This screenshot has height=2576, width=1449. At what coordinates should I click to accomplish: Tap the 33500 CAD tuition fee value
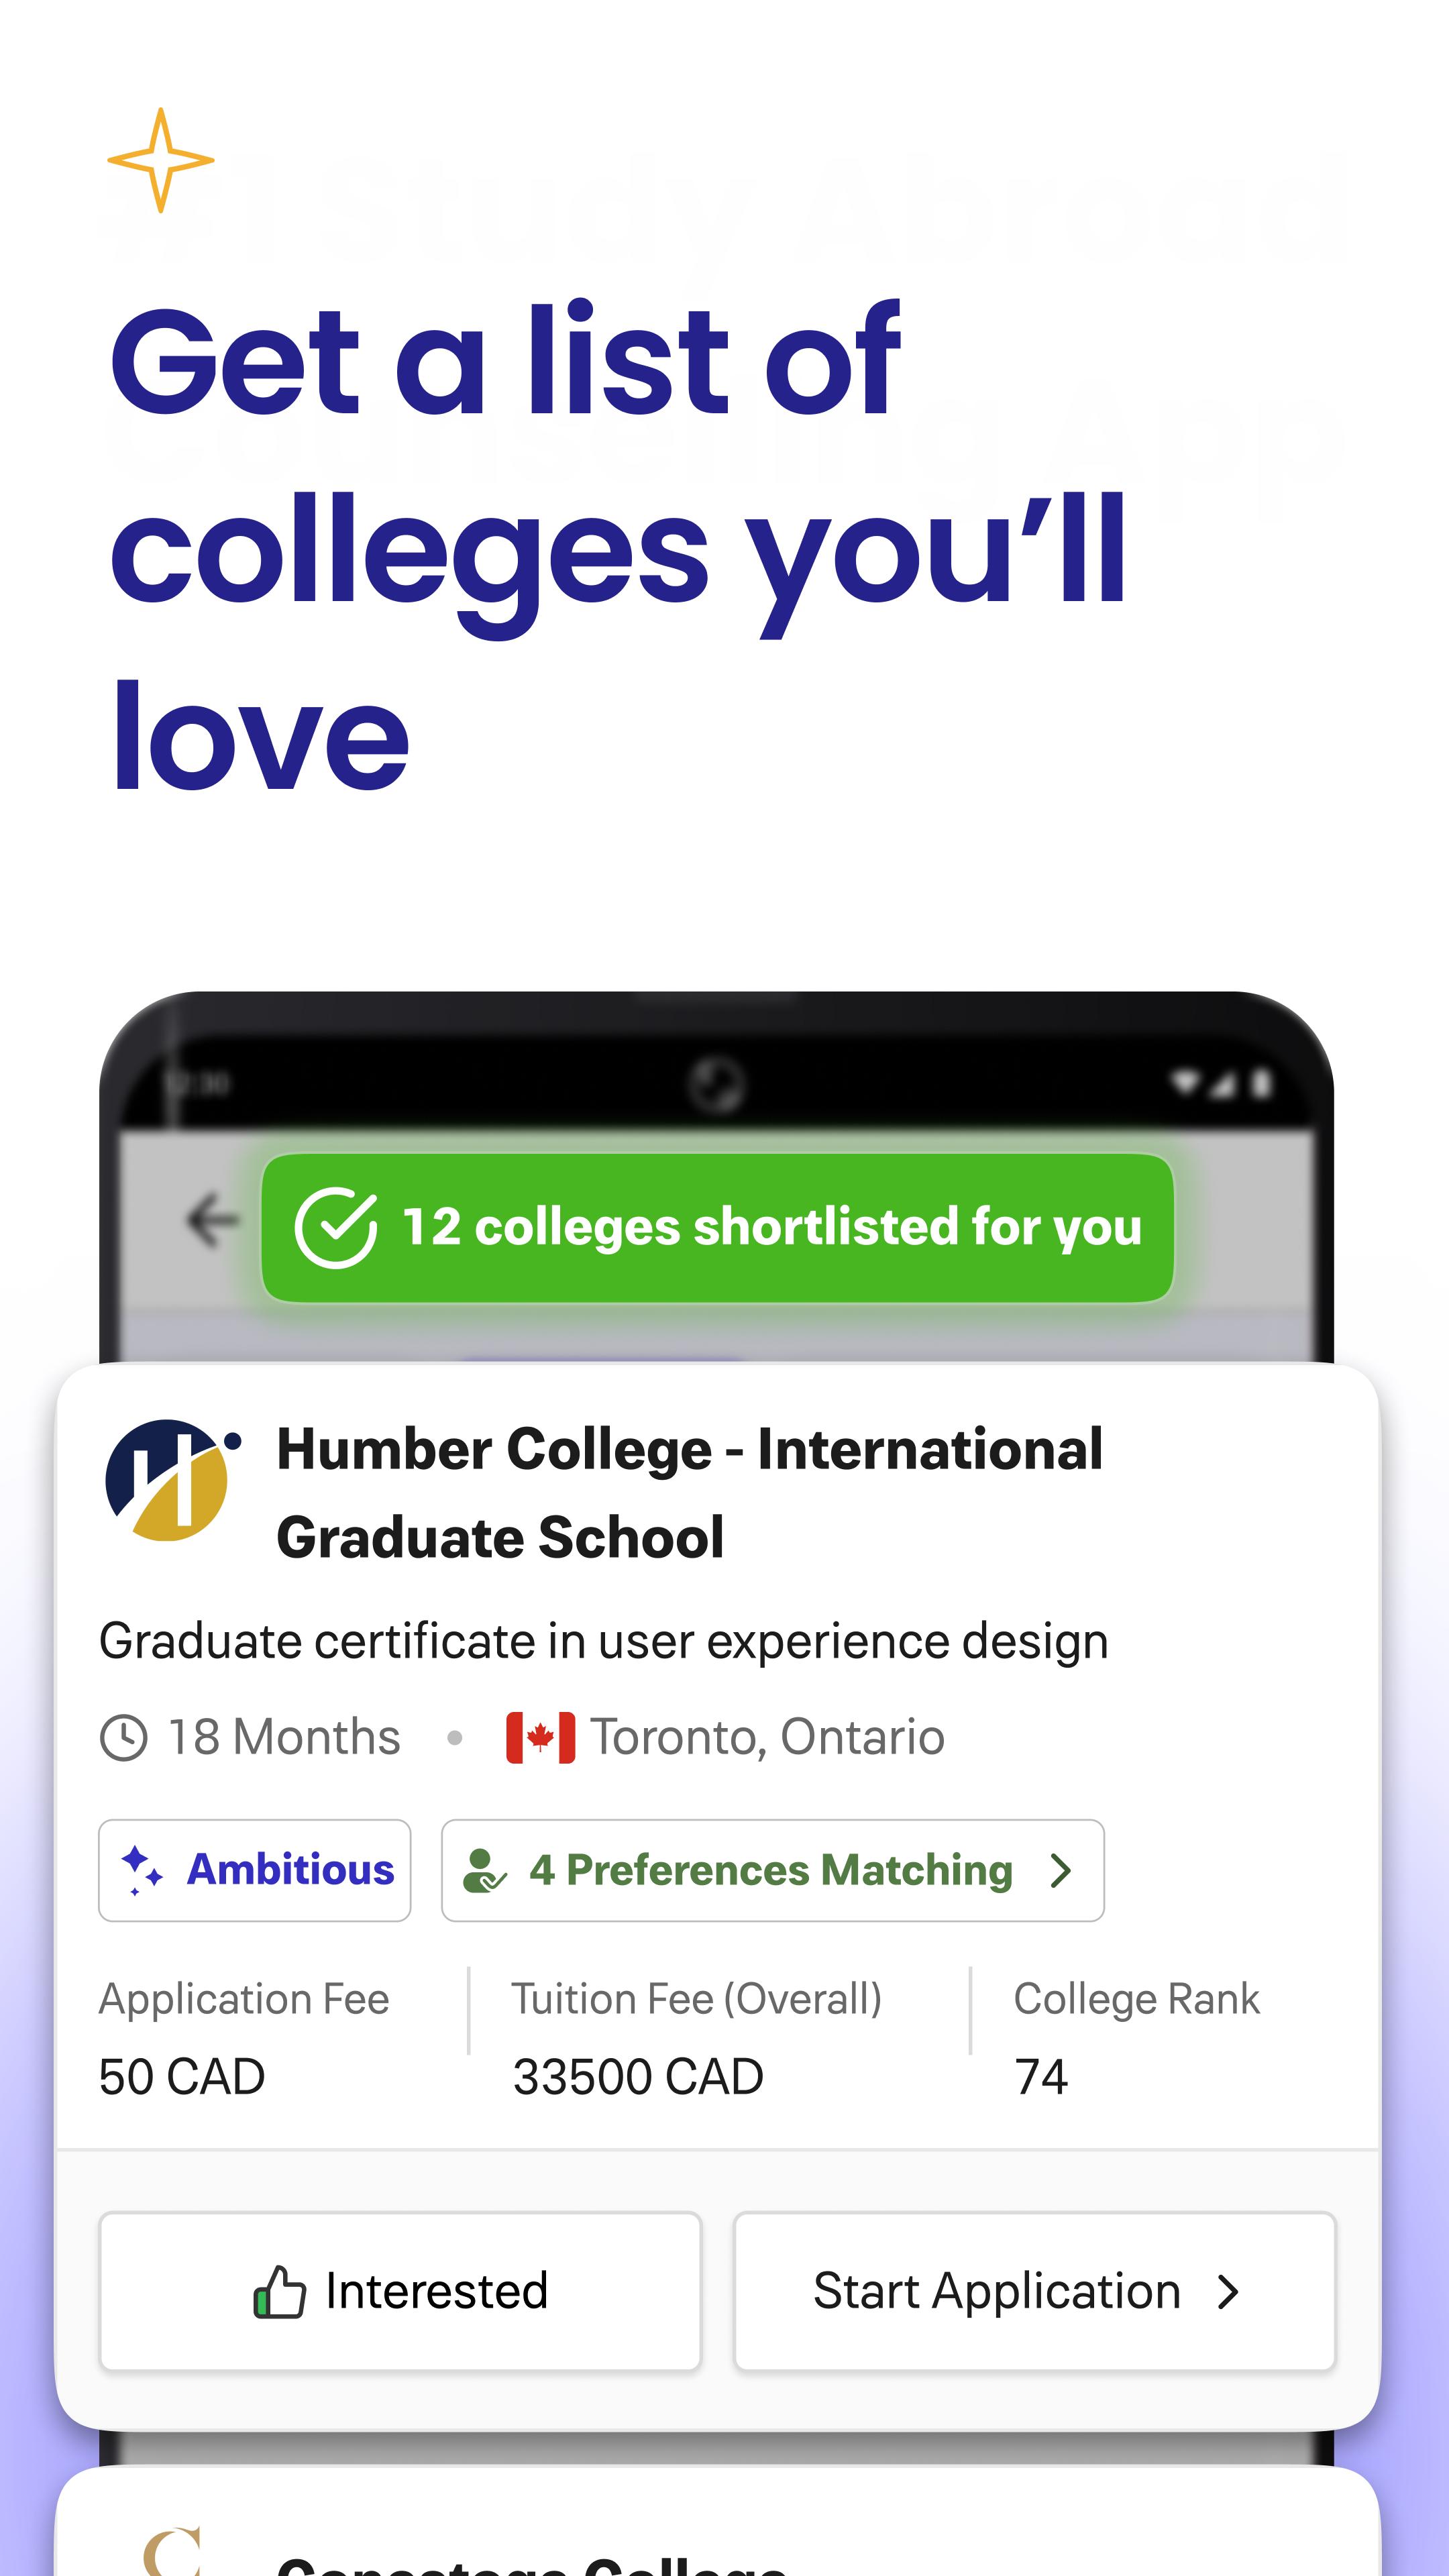(x=638, y=2077)
